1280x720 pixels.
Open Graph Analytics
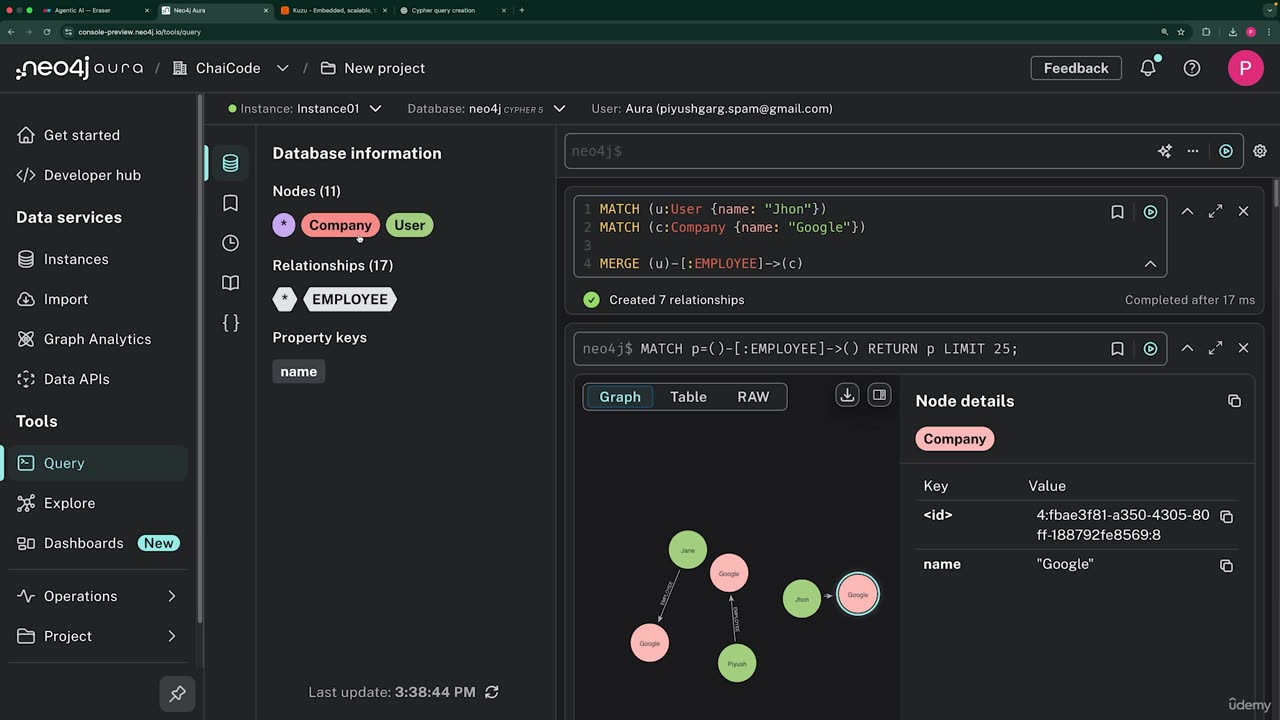pyautogui.click(x=98, y=339)
